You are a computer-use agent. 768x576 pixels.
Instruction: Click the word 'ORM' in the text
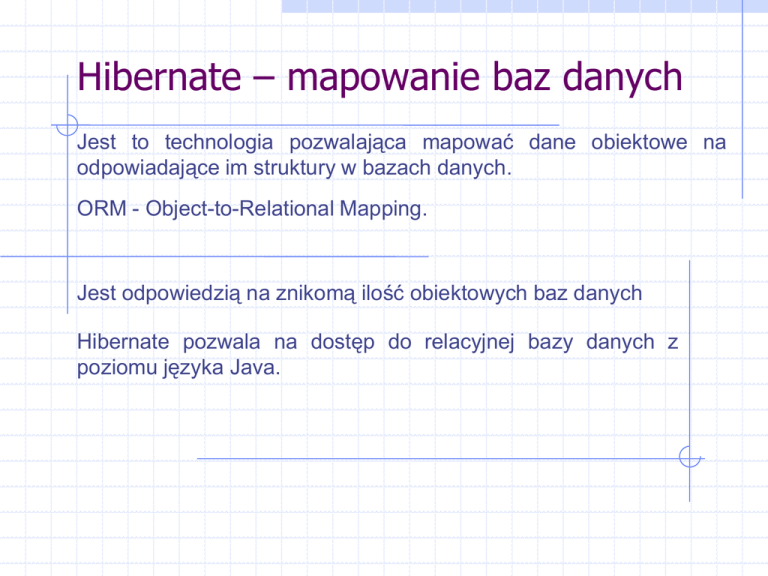(x=102, y=209)
